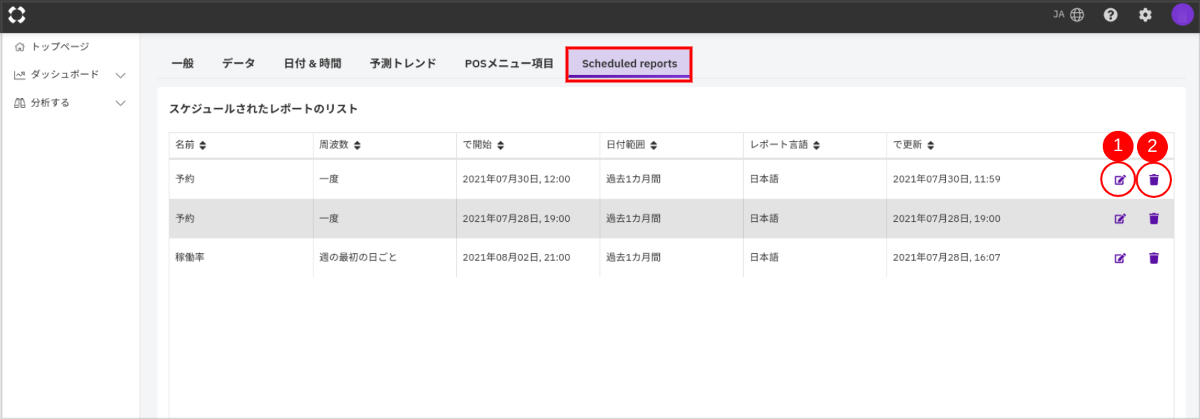The height and width of the screenshot is (419, 1200).
Task: Go to トップページ in sidebar
Action: [x=59, y=47]
